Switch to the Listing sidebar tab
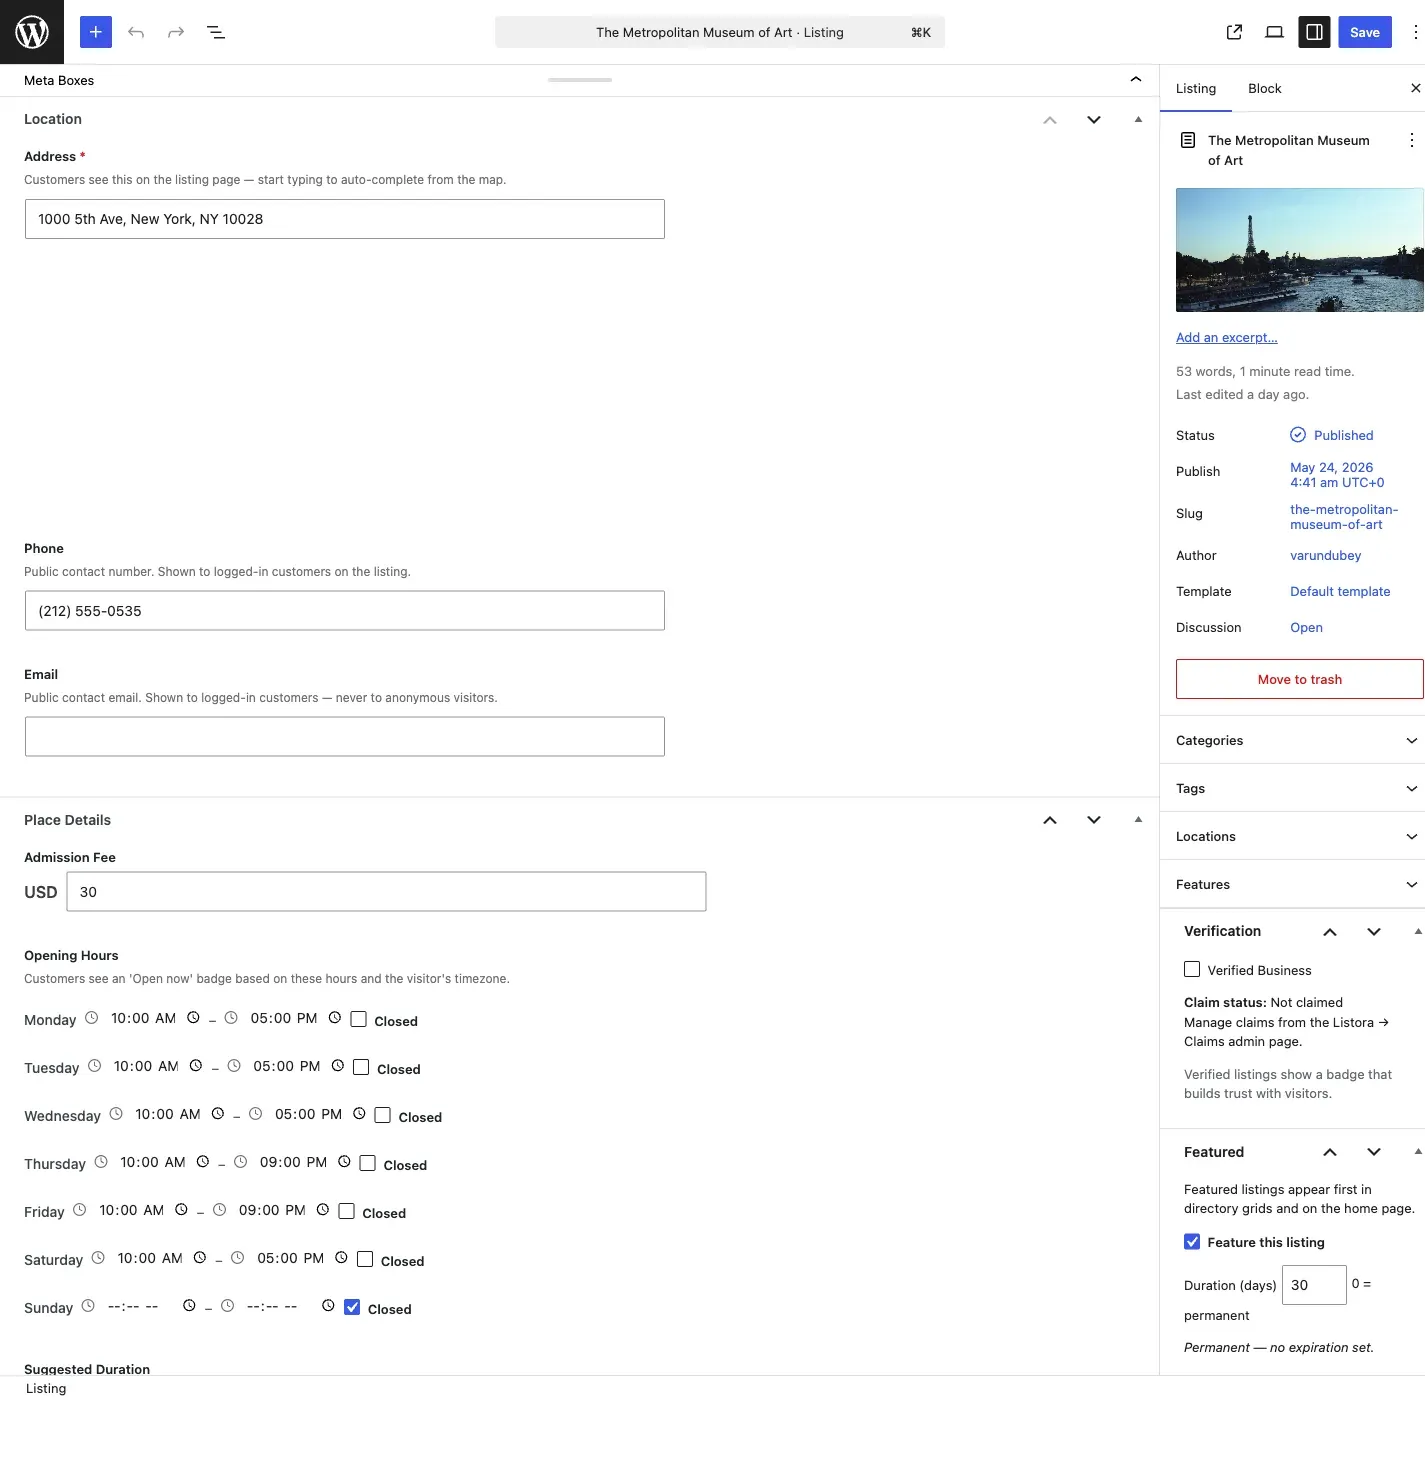 click(x=1196, y=88)
